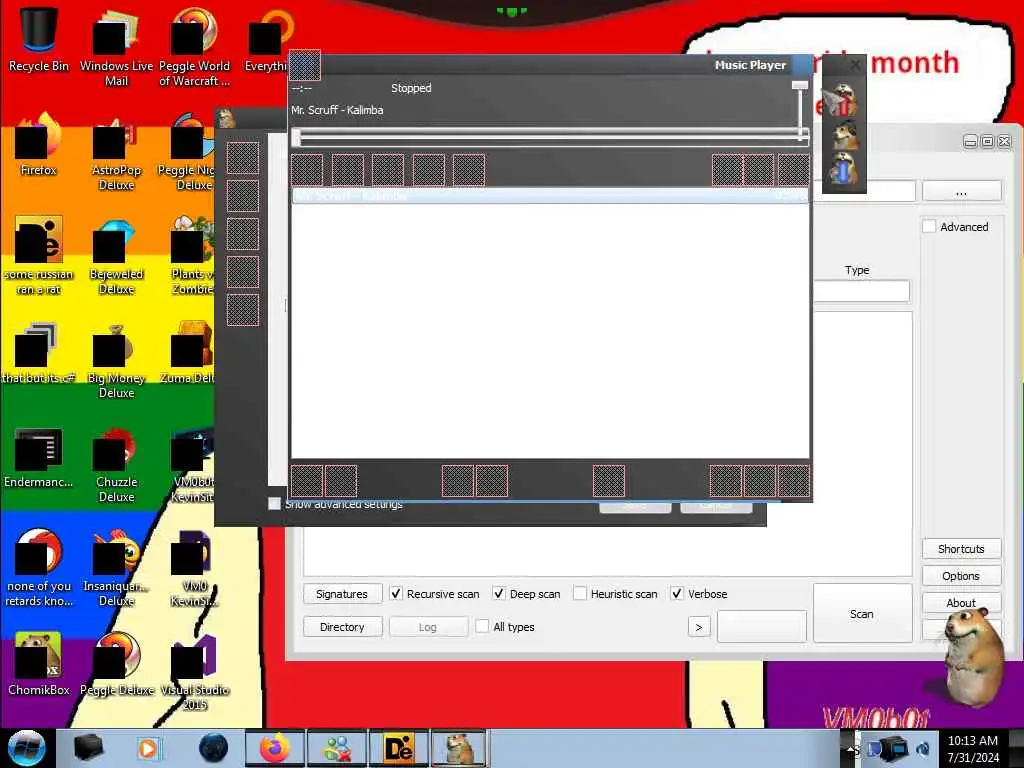Switch to the De app in taskbar

(398, 748)
